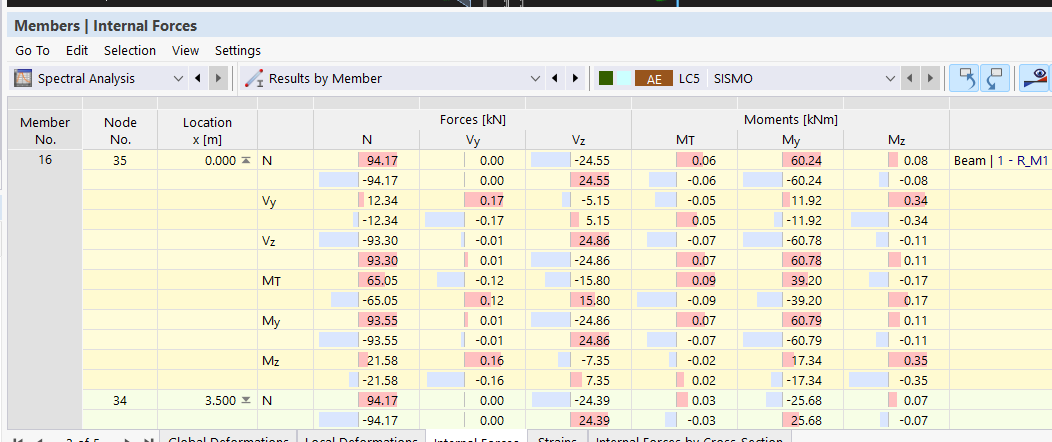Click the brown AE load case swatch
This screenshot has width=1052, height=442.
coord(654,78)
